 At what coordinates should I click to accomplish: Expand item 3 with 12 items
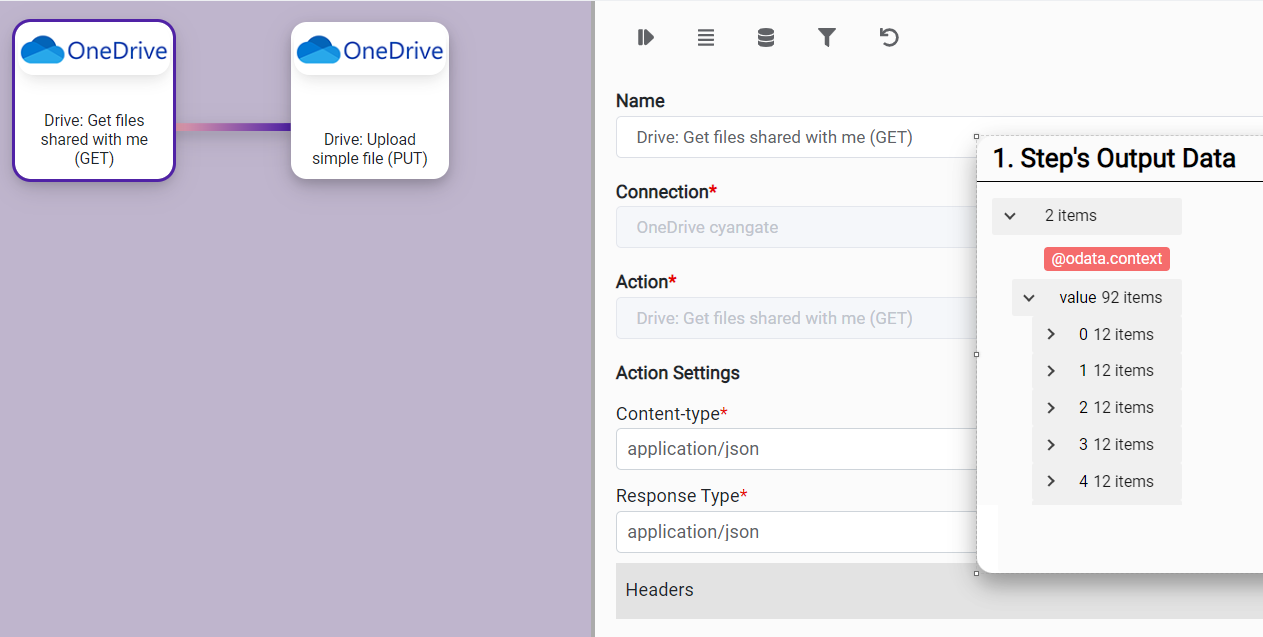pyautogui.click(x=1051, y=445)
